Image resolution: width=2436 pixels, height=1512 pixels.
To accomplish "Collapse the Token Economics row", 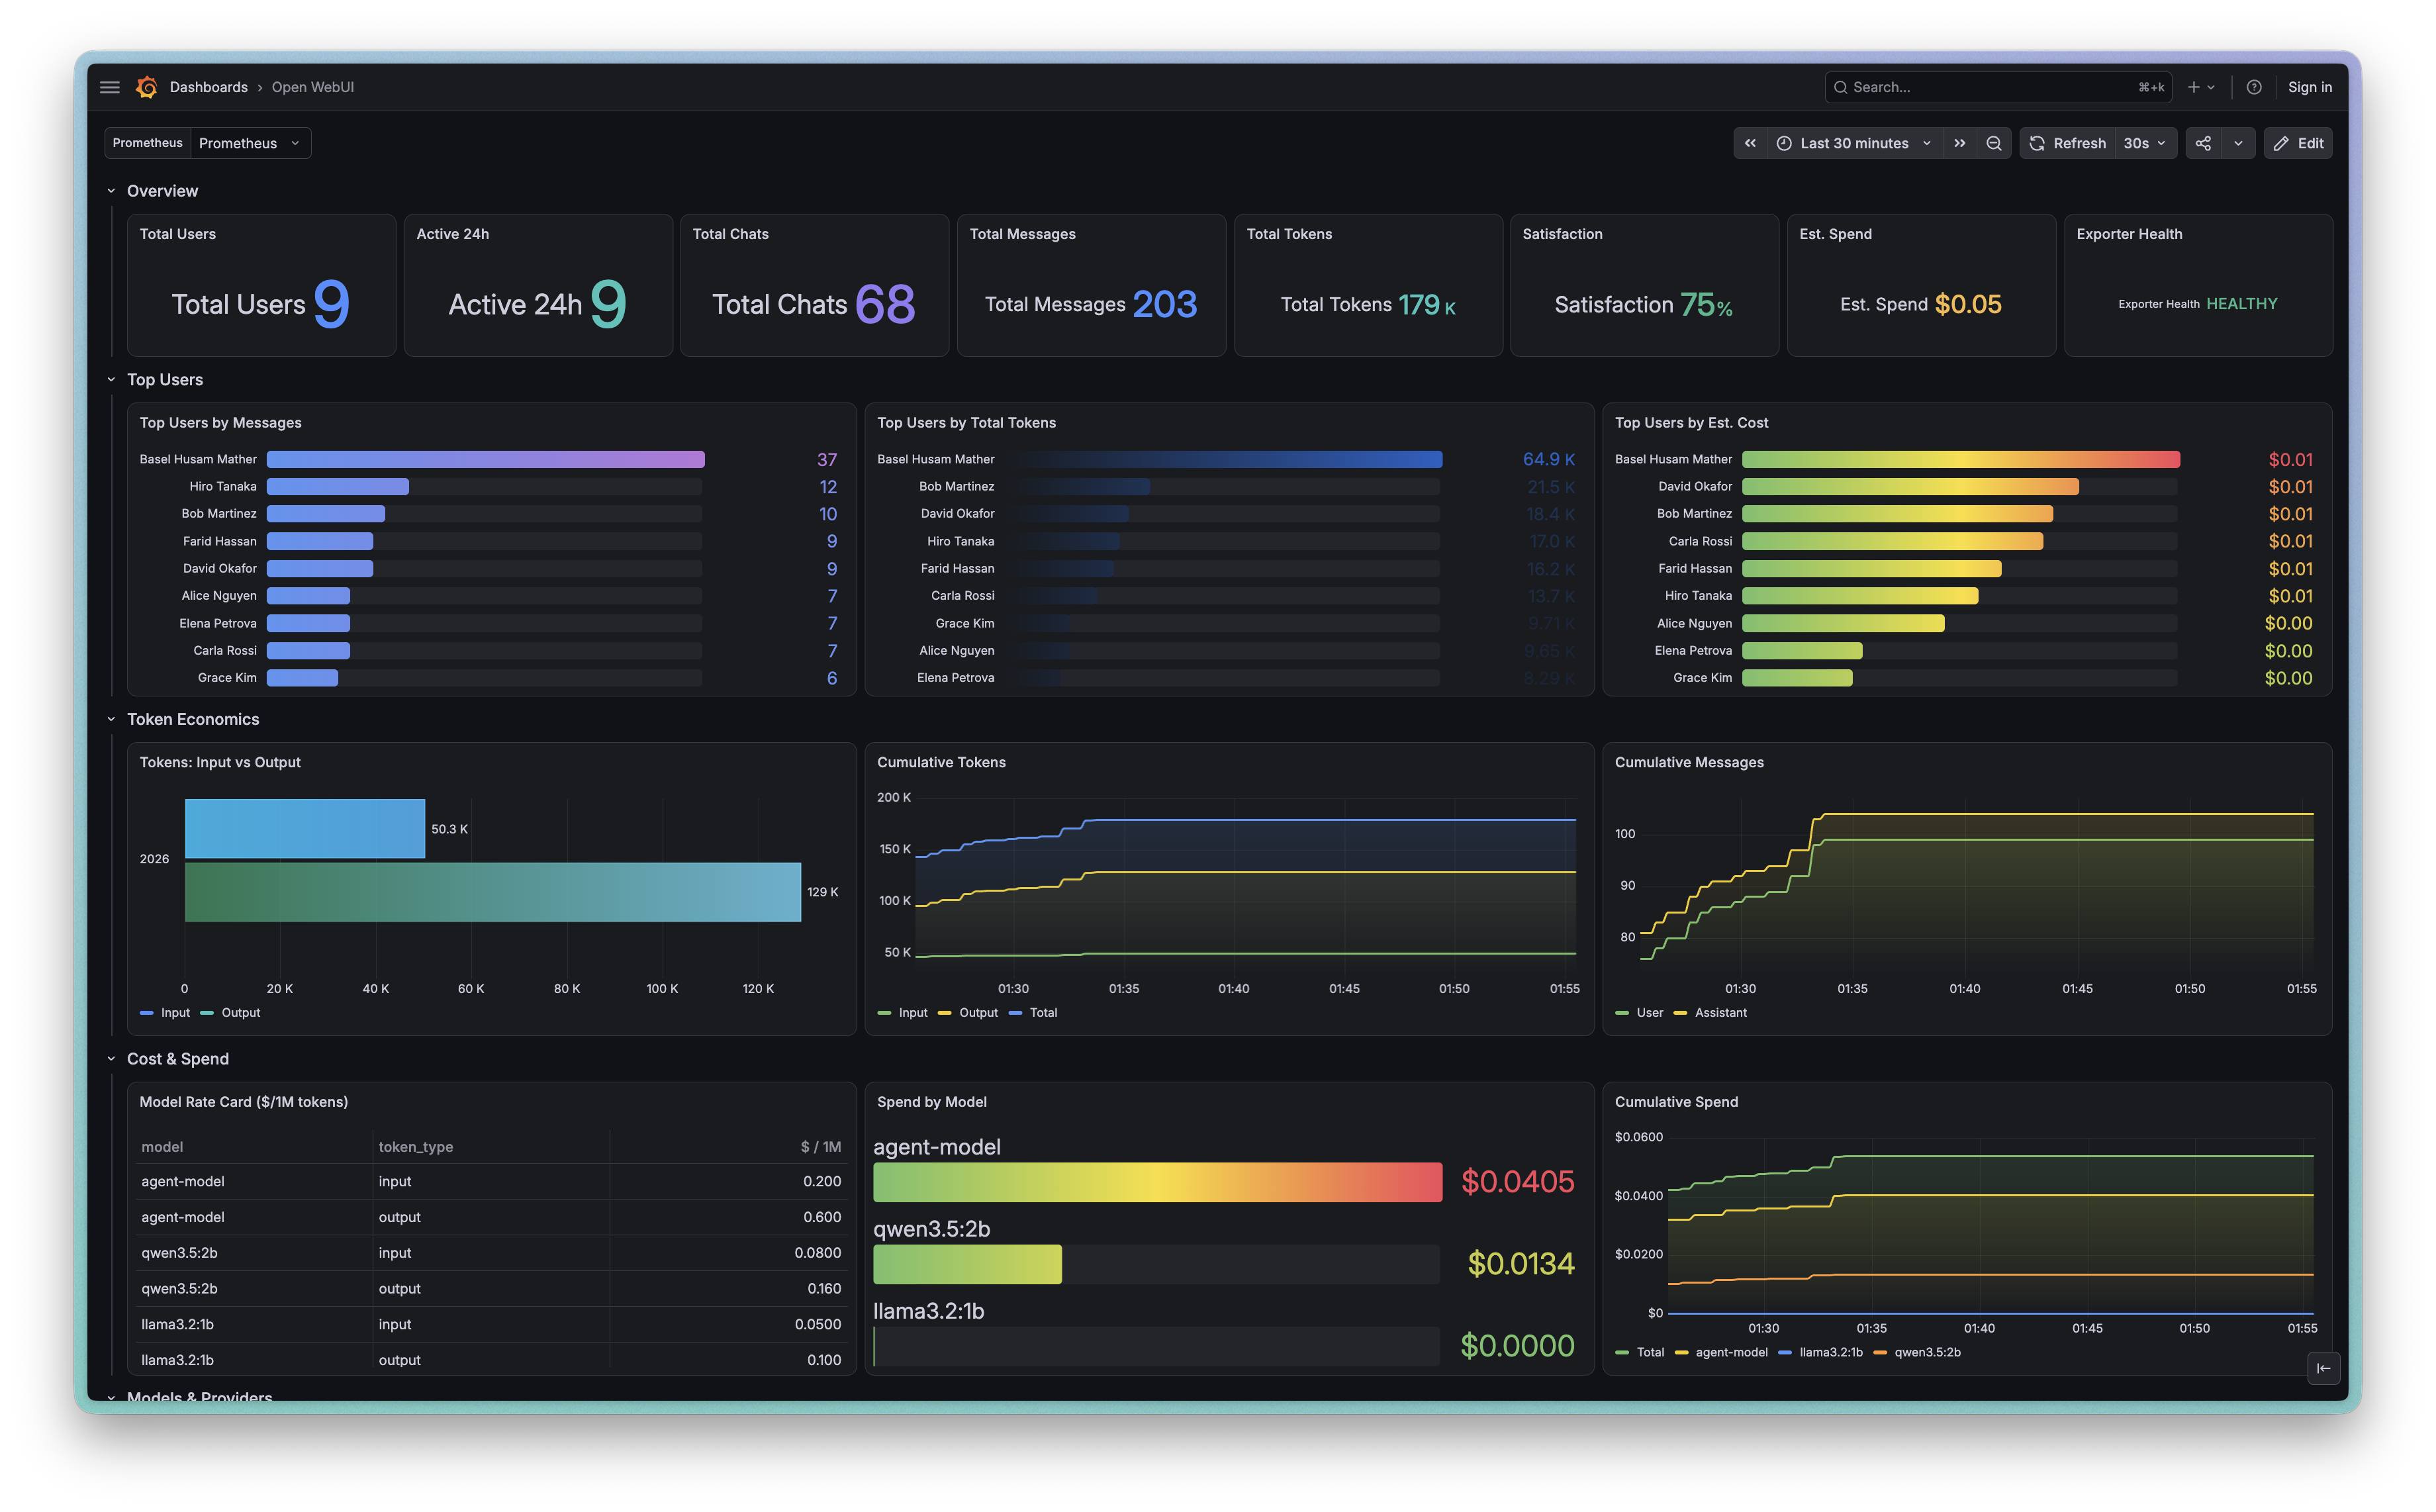I will pyautogui.click(x=111, y=719).
